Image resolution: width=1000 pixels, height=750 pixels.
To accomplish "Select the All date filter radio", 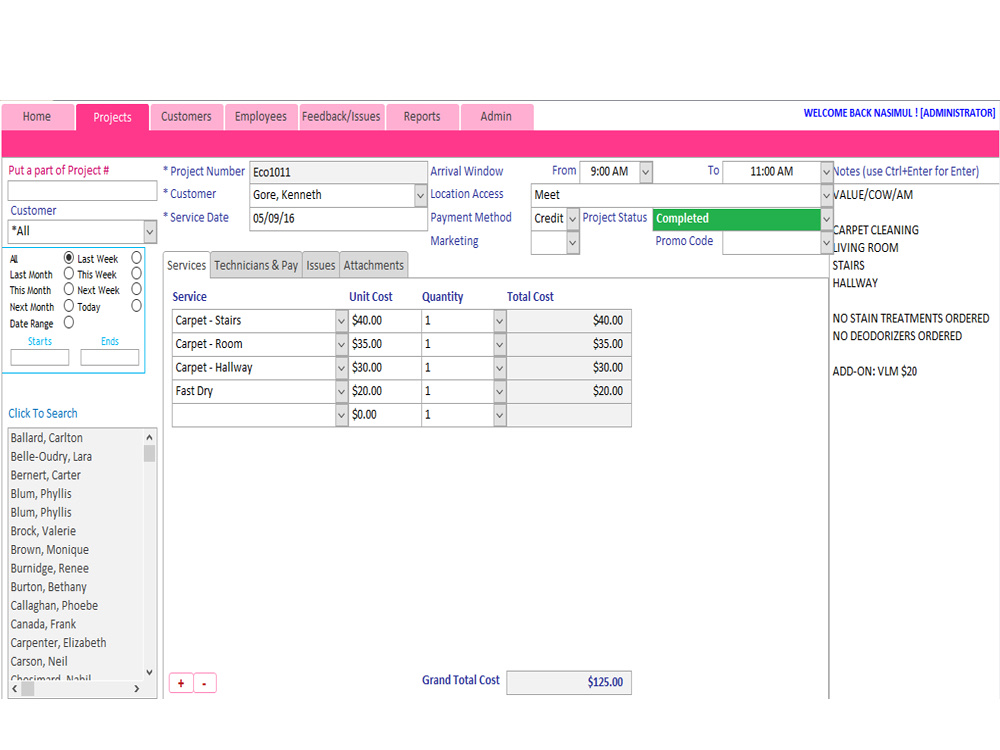I will coord(69,258).
